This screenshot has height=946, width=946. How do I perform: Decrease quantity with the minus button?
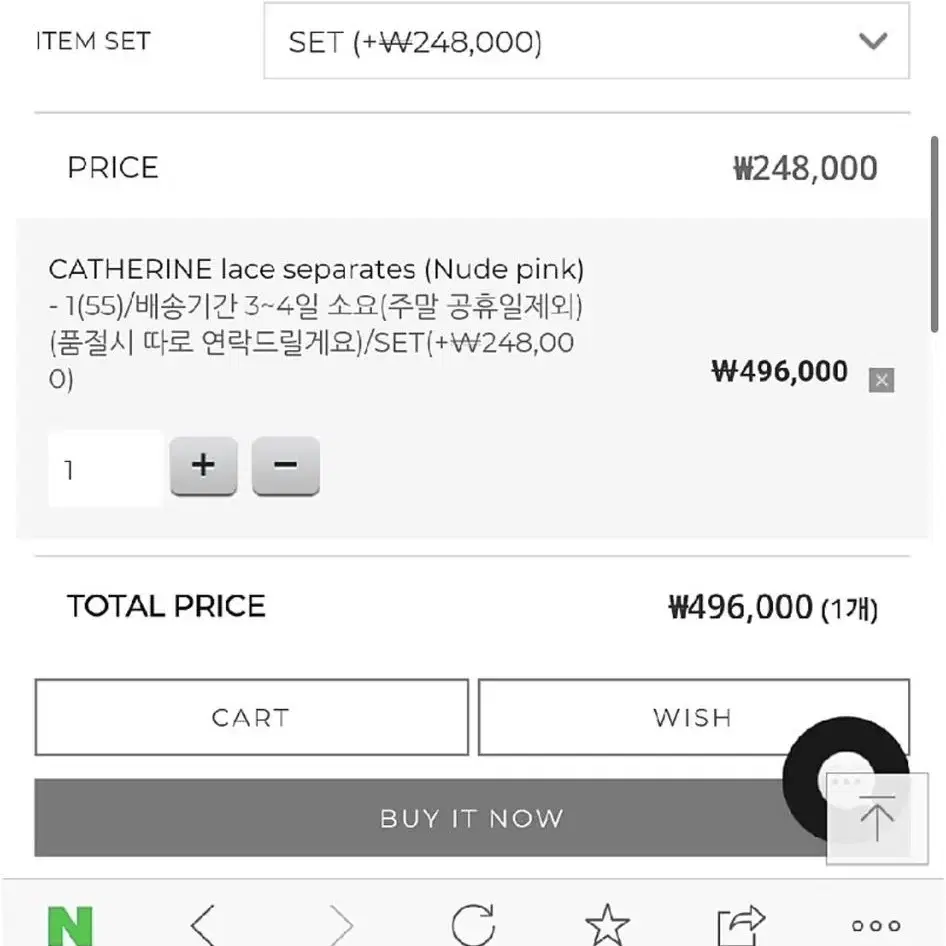click(285, 466)
